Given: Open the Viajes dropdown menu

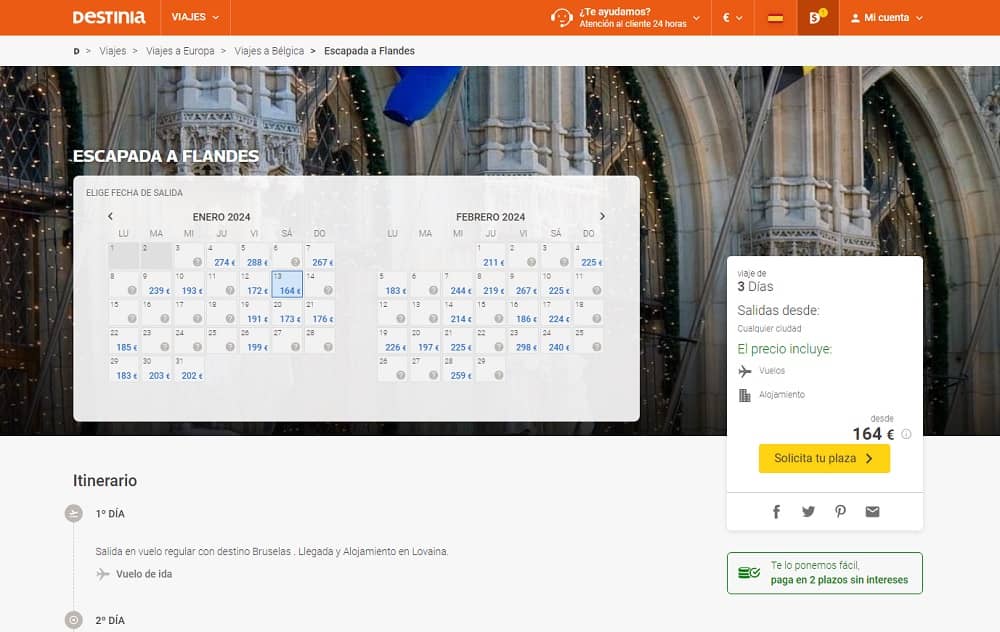Looking at the screenshot, I should pos(195,17).
